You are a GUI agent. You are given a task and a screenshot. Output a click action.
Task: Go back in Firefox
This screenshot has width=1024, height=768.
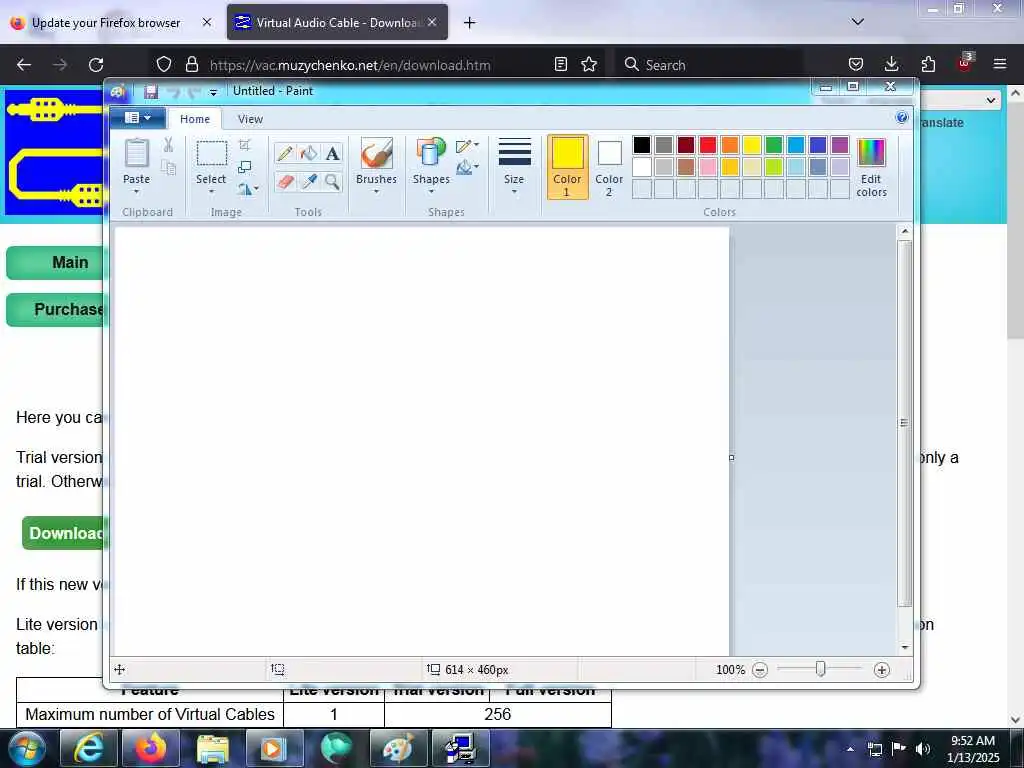pos(24,65)
